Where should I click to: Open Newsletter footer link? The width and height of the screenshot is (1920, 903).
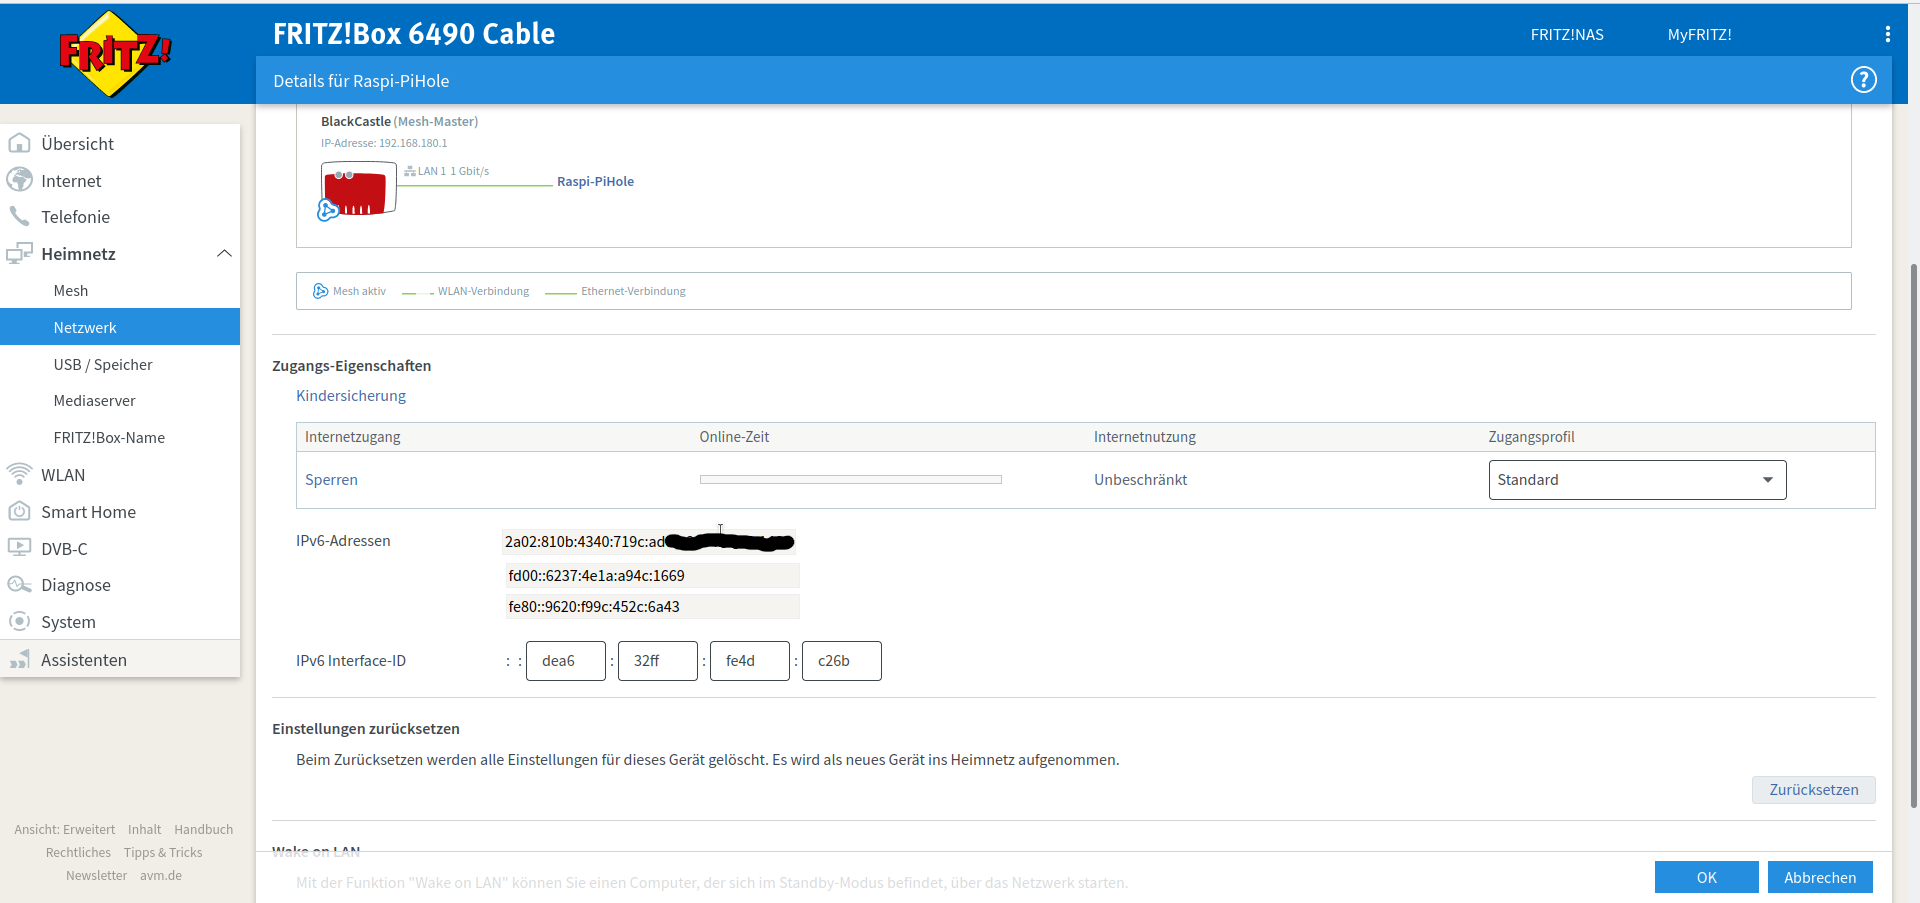pyautogui.click(x=96, y=875)
